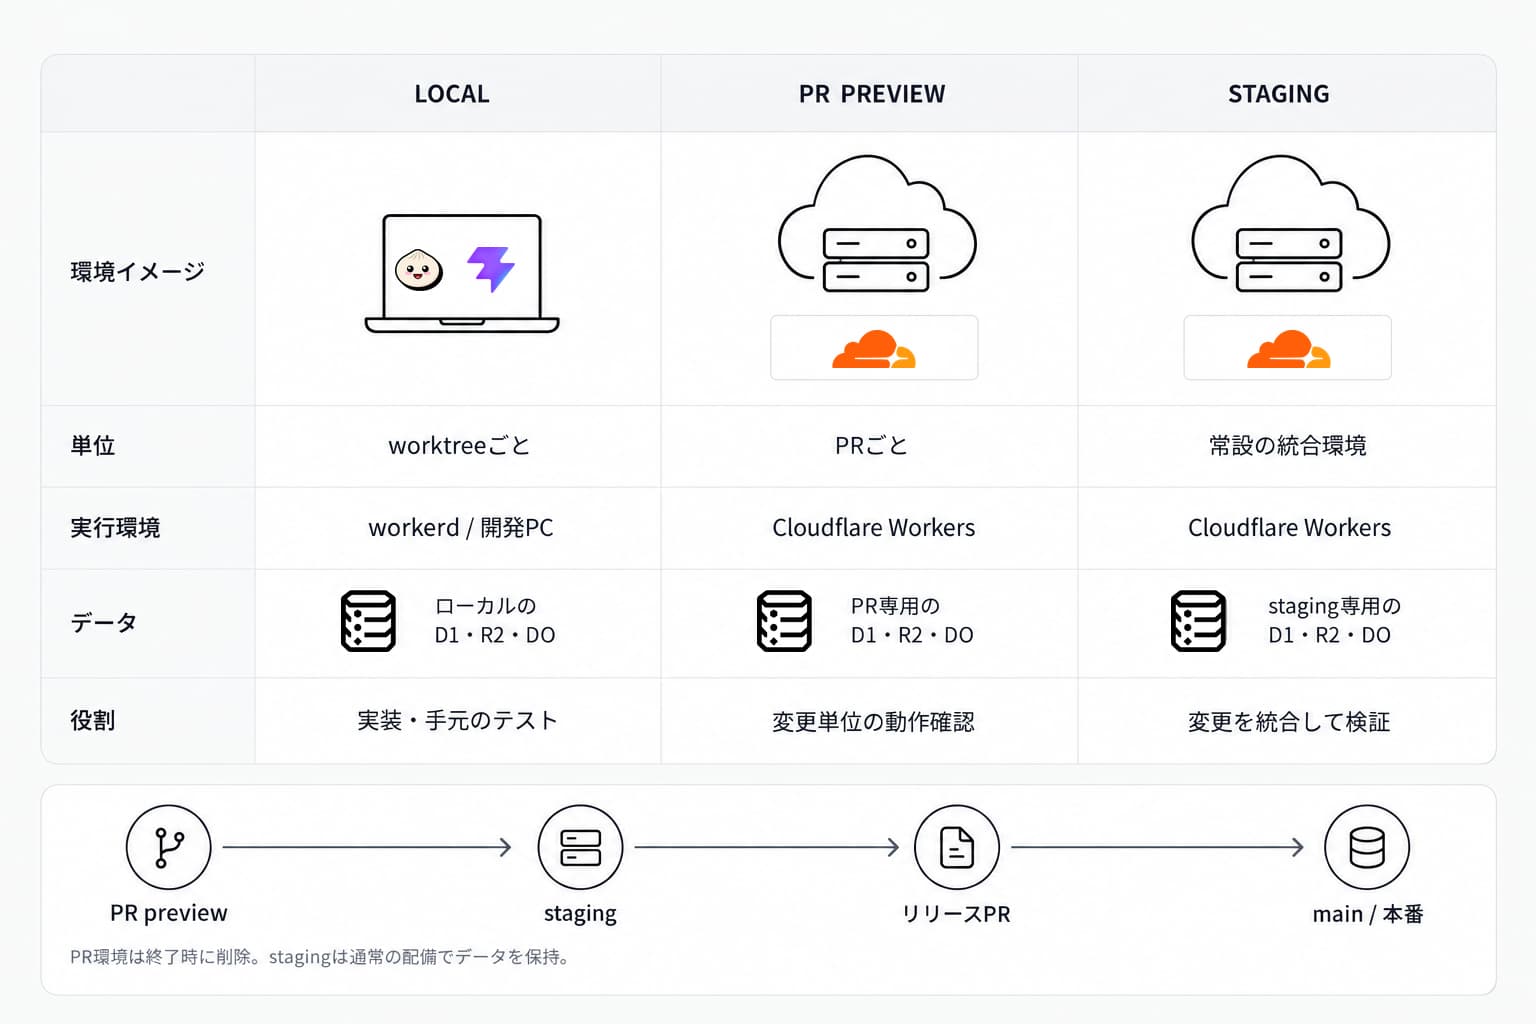The image size is (1536, 1024).
Task: Click the 実装・手元のテスト cell
Action: [457, 720]
